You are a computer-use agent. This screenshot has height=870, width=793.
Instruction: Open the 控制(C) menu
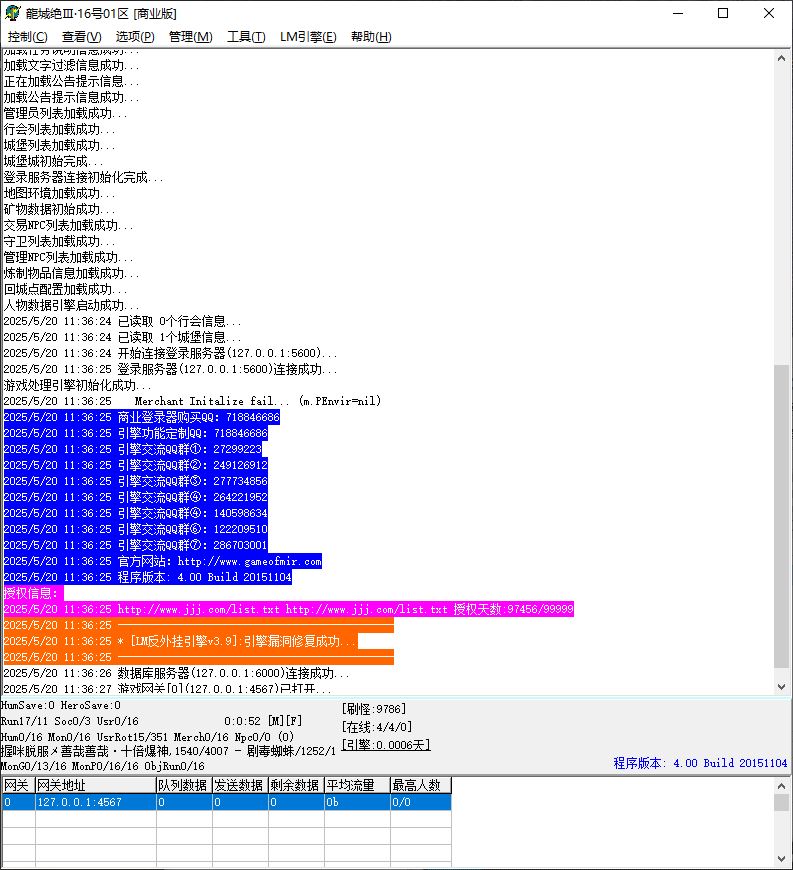(27, 37)
